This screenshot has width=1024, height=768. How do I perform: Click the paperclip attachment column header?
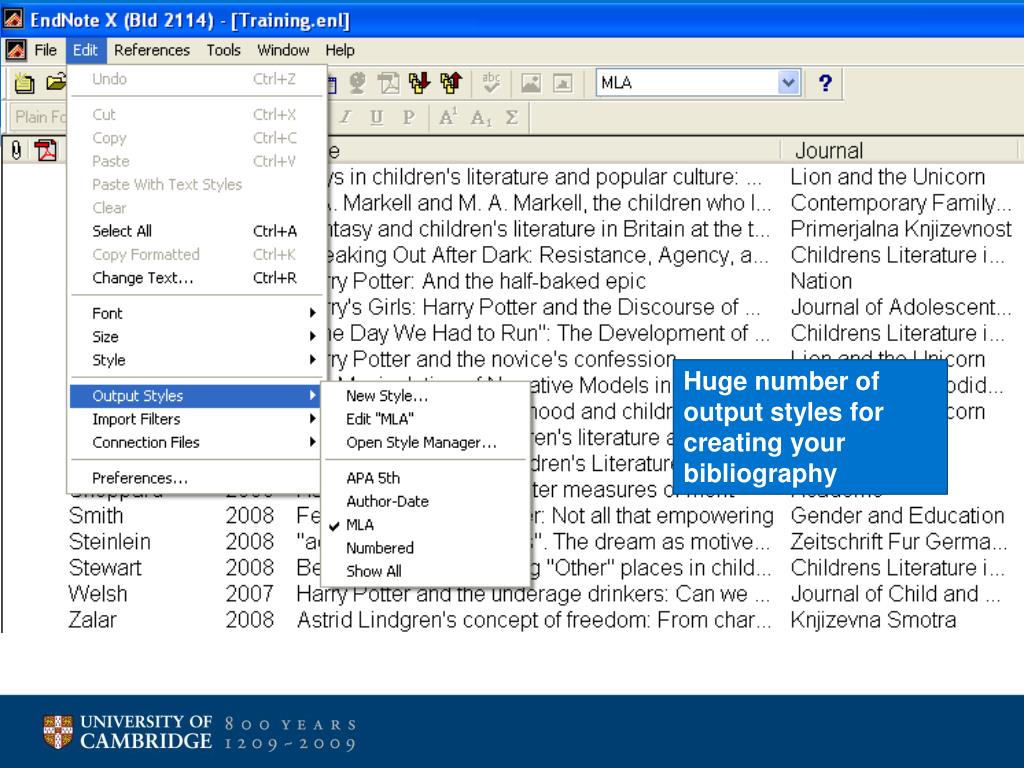point(16,151)
